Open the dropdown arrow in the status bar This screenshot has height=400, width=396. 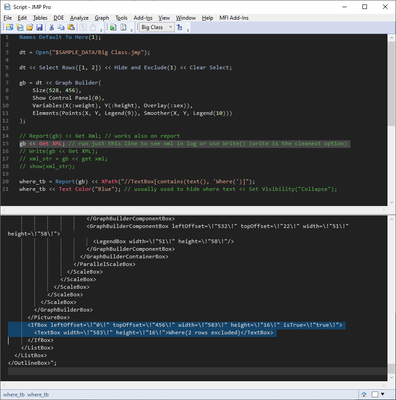tap(382, 394)
